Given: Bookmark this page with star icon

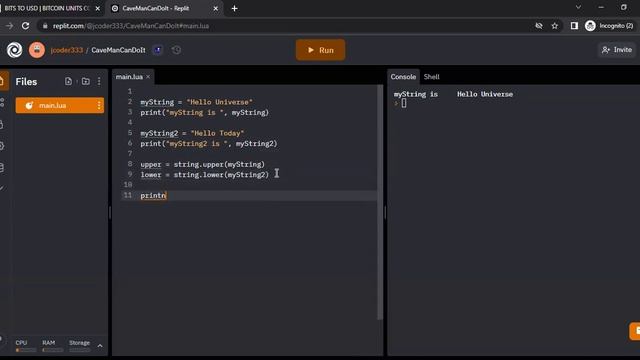Looking at the screenshot, I should [x=555, y=26].
